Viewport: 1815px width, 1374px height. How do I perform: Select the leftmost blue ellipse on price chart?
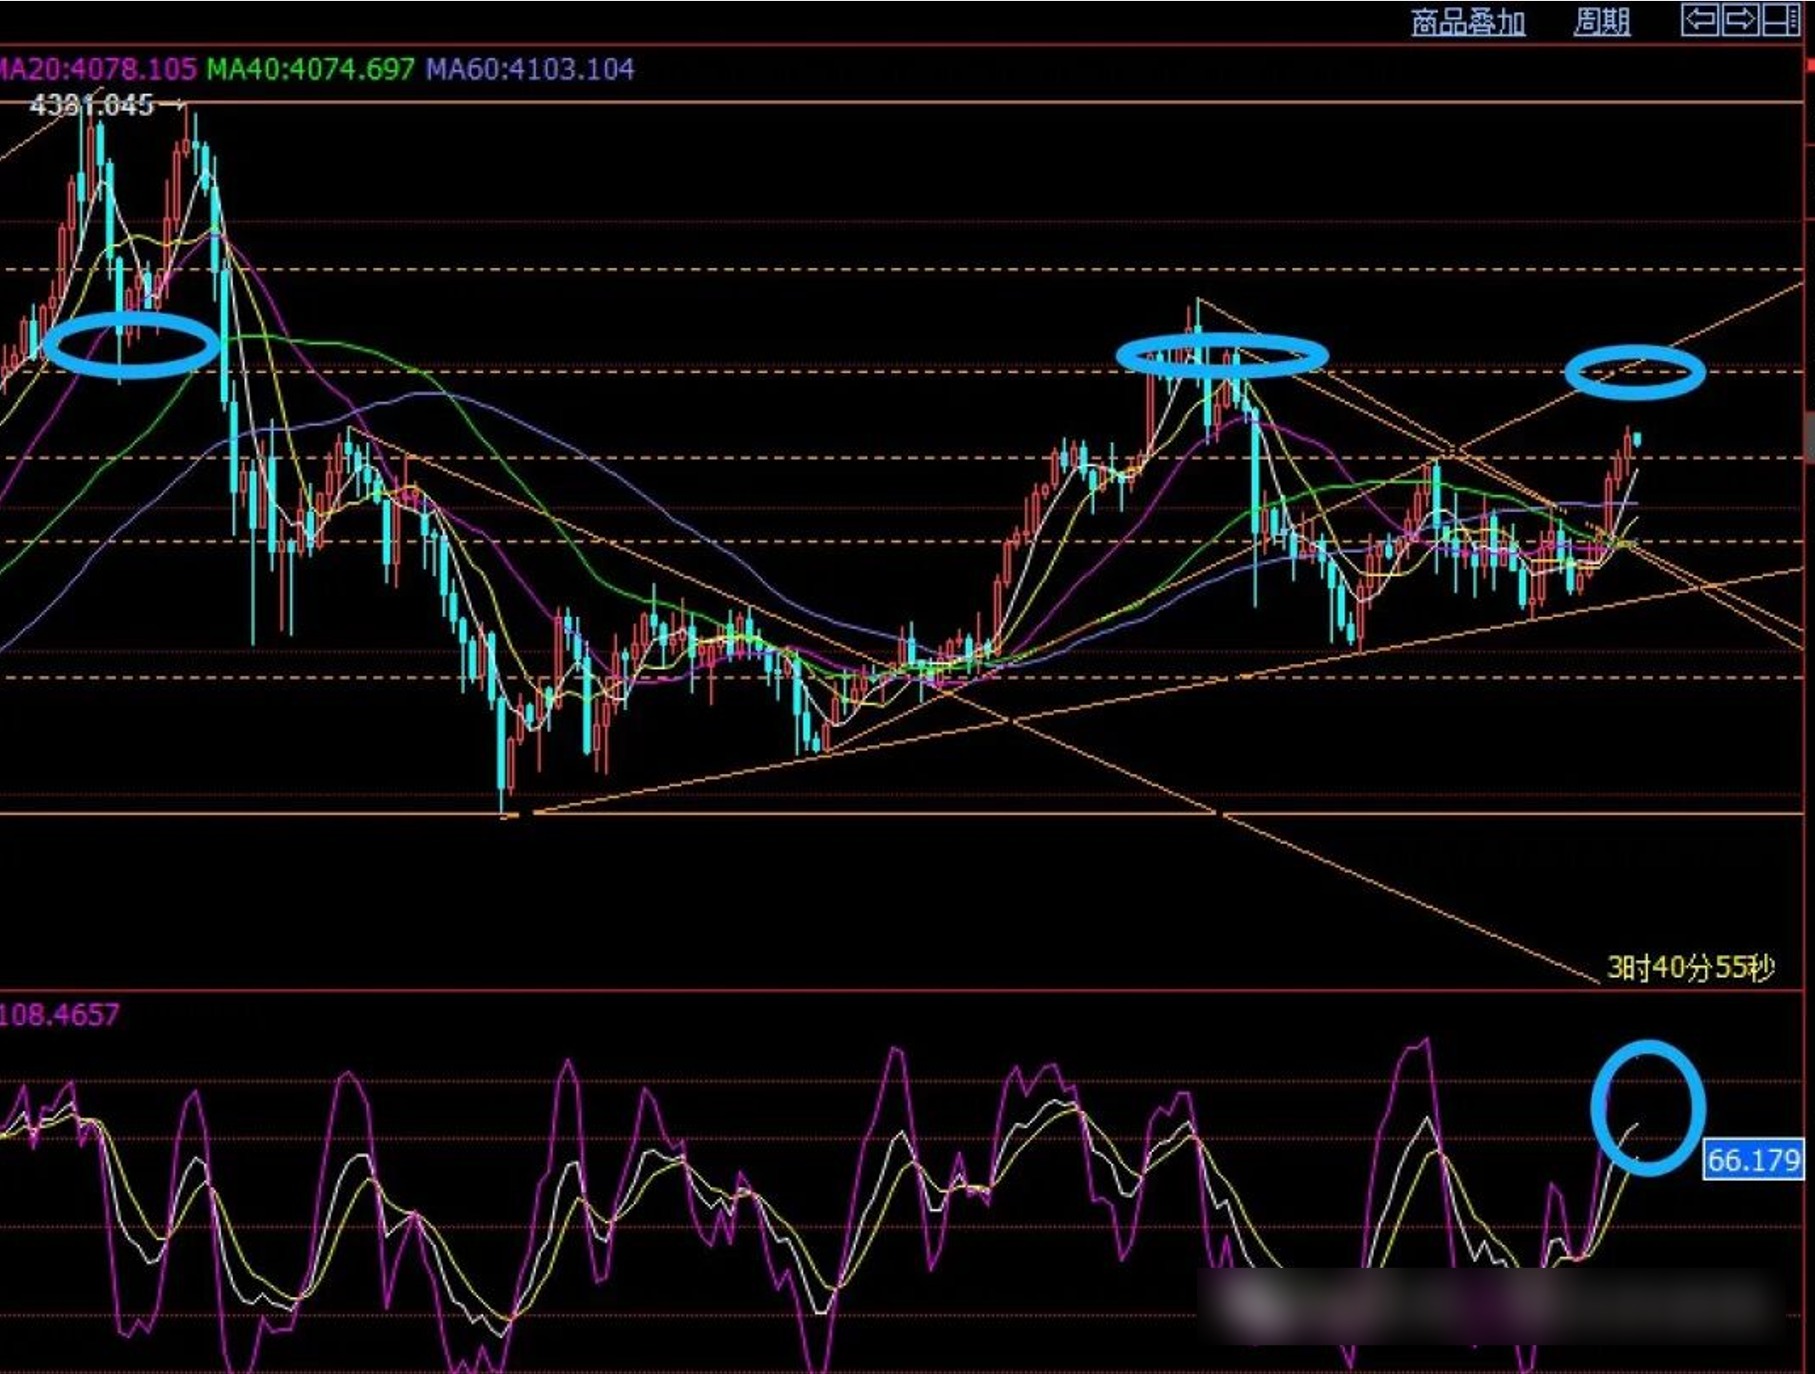coord(131,346)
